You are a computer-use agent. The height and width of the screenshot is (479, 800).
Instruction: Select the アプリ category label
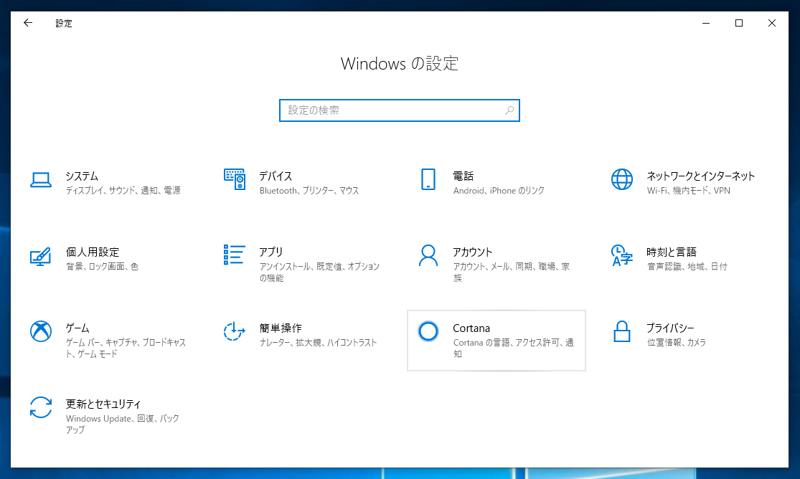click(x=271, y=252)
